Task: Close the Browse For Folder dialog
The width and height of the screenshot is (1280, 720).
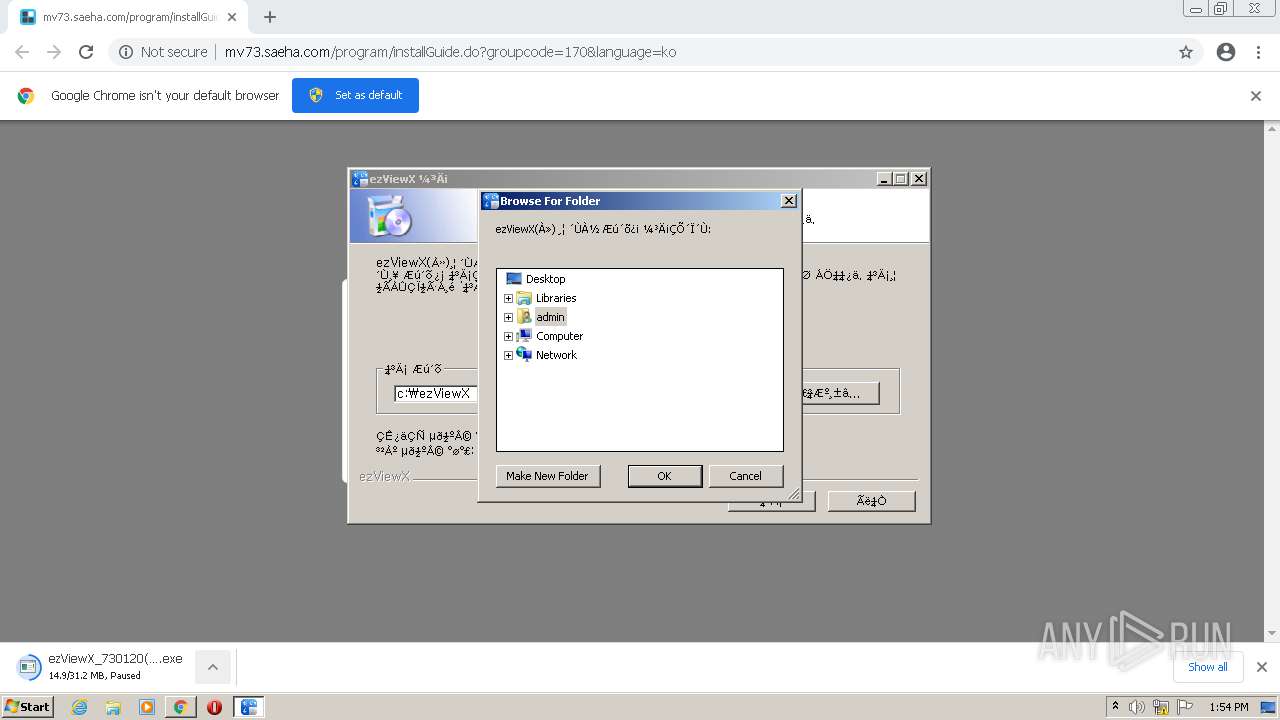Action: 788,201
